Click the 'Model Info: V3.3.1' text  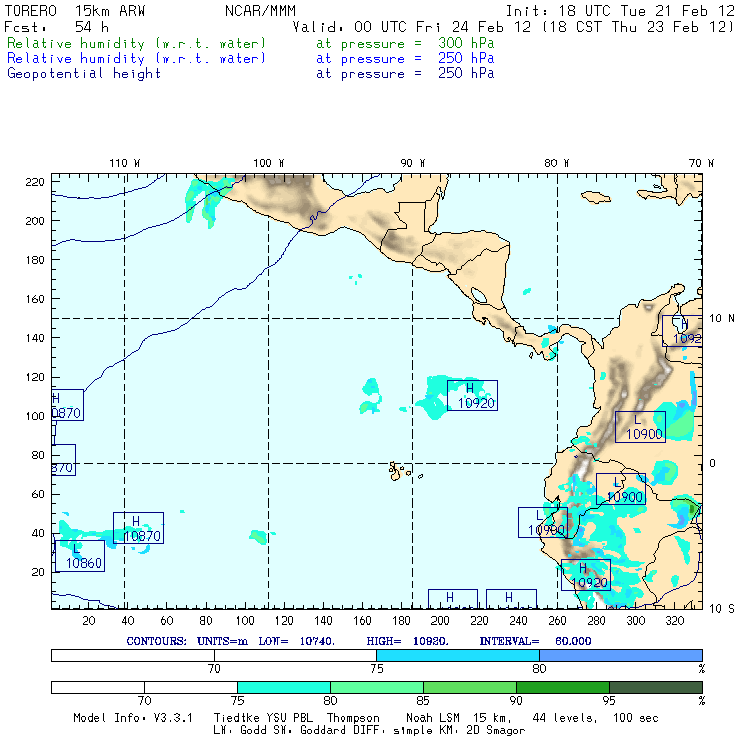(133, 718)
